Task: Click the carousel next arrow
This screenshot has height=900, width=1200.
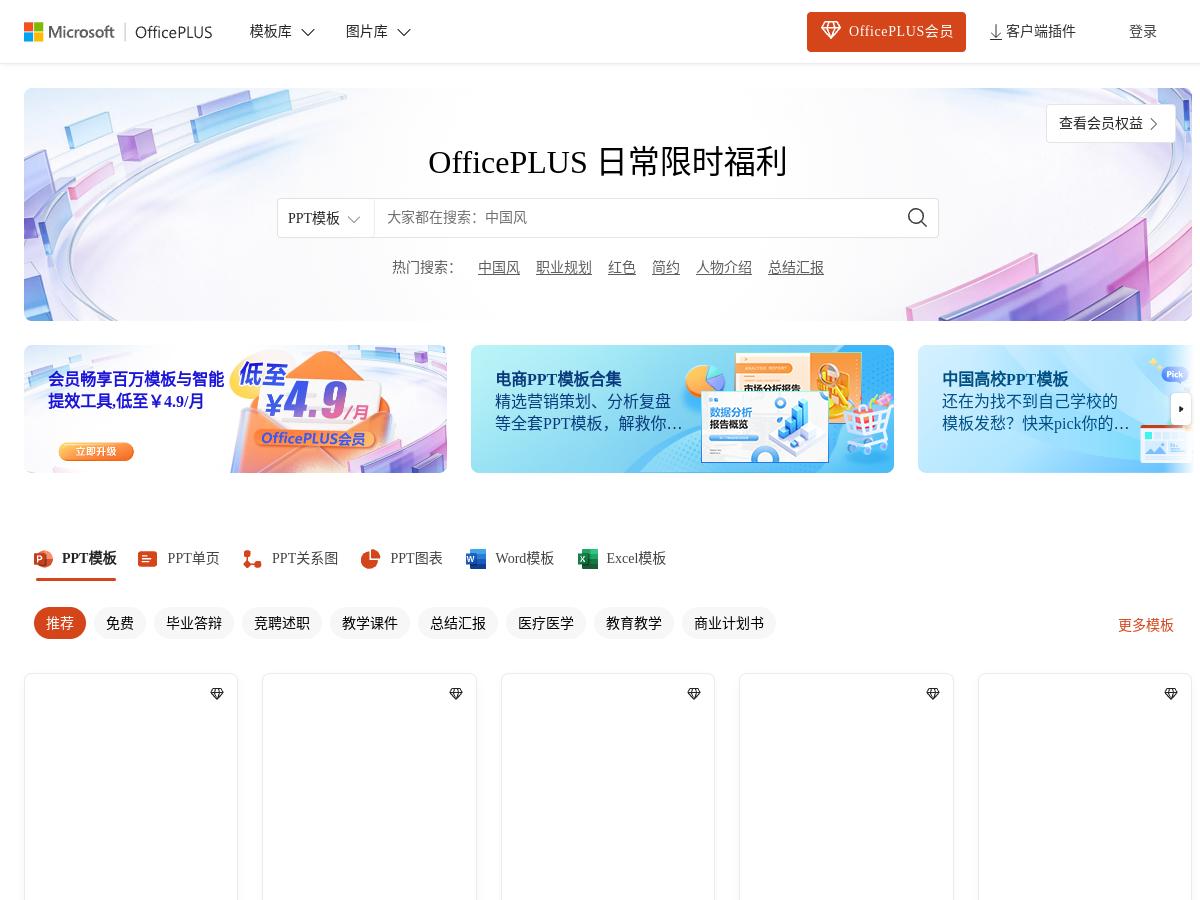Action: 1181,409
